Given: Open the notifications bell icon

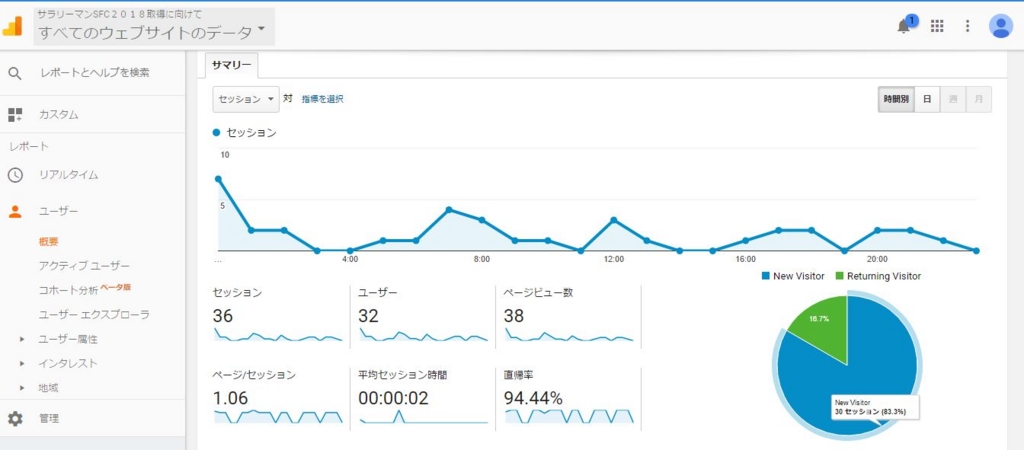Looking at the screenshot, I should point(904,26).
